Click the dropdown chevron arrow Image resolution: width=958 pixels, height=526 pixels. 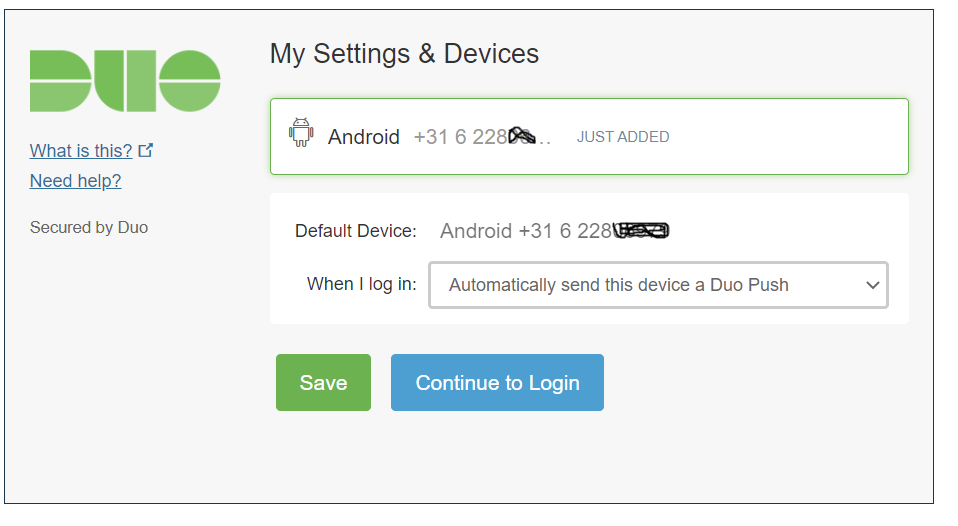[872, 285]
